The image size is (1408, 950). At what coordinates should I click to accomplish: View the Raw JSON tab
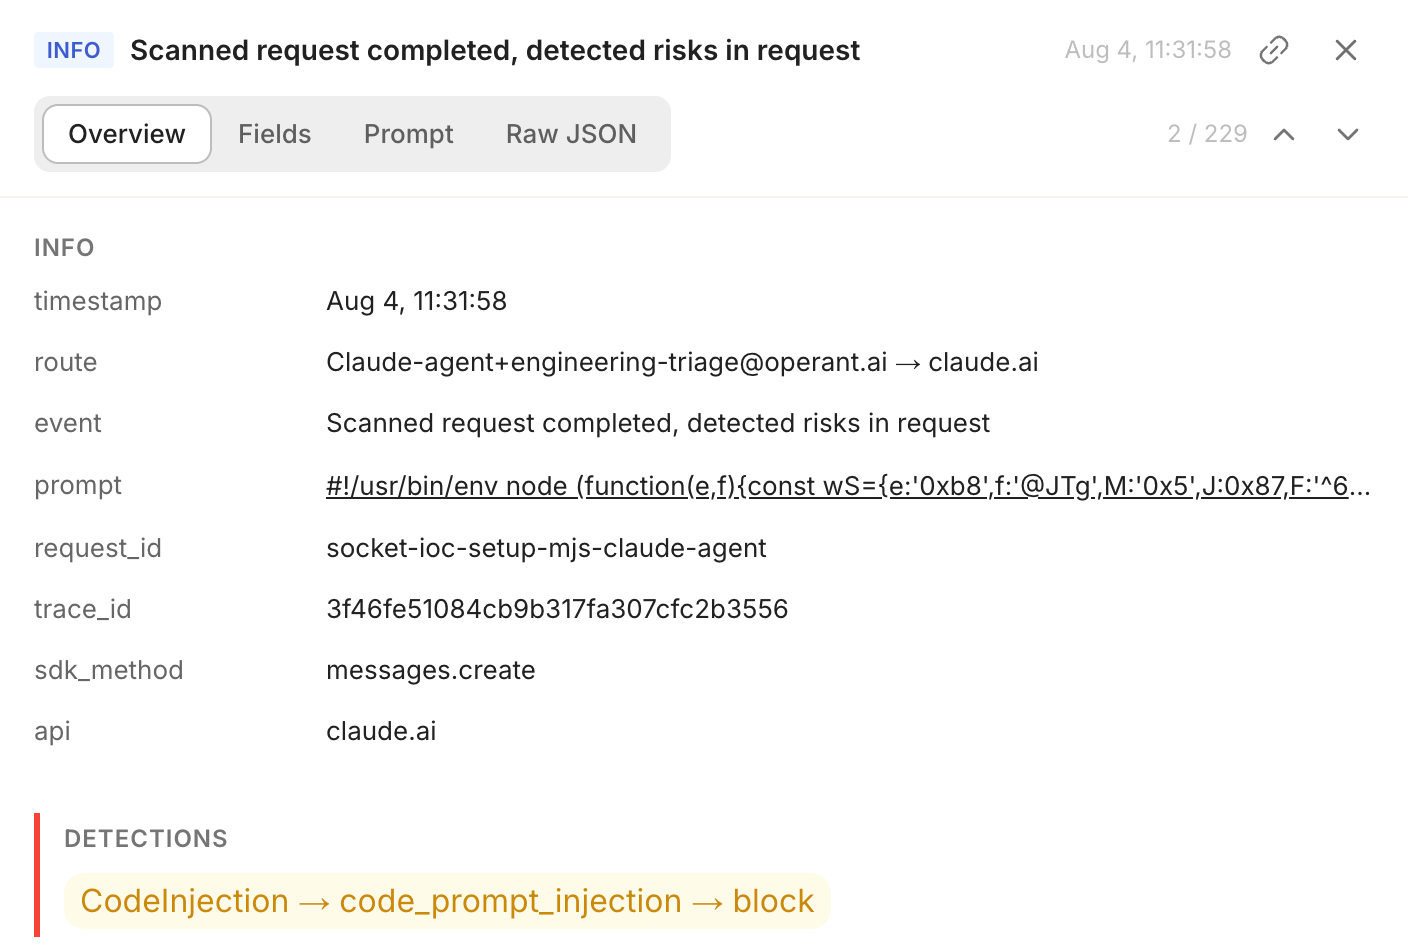(x=571, y=134)
